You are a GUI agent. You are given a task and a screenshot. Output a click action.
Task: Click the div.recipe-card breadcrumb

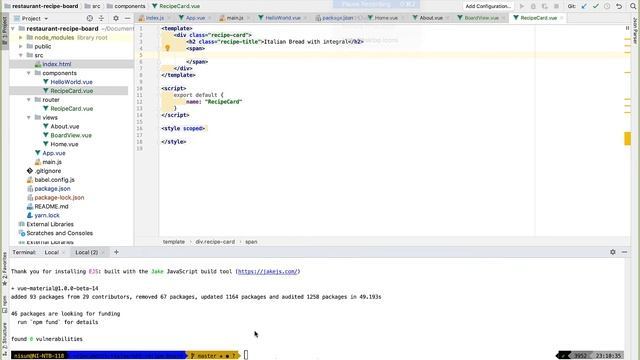[x=215, y=242]
